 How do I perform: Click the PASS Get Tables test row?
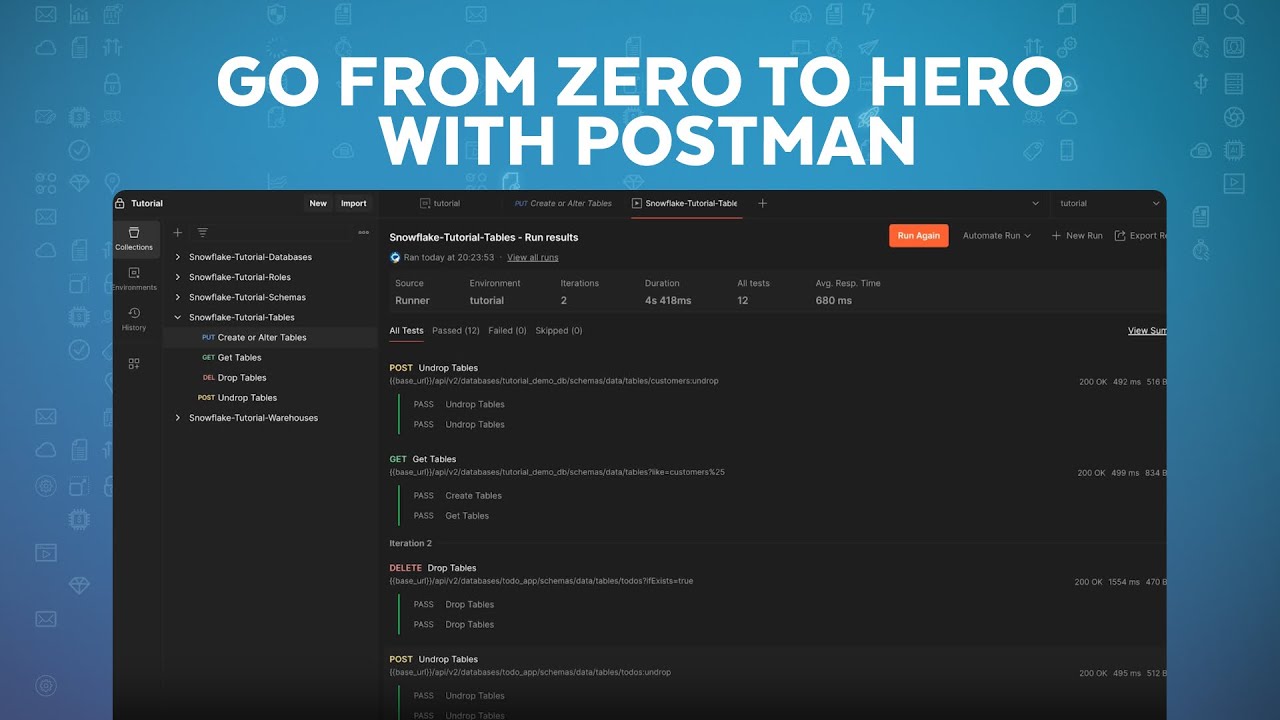coord(451,515)
